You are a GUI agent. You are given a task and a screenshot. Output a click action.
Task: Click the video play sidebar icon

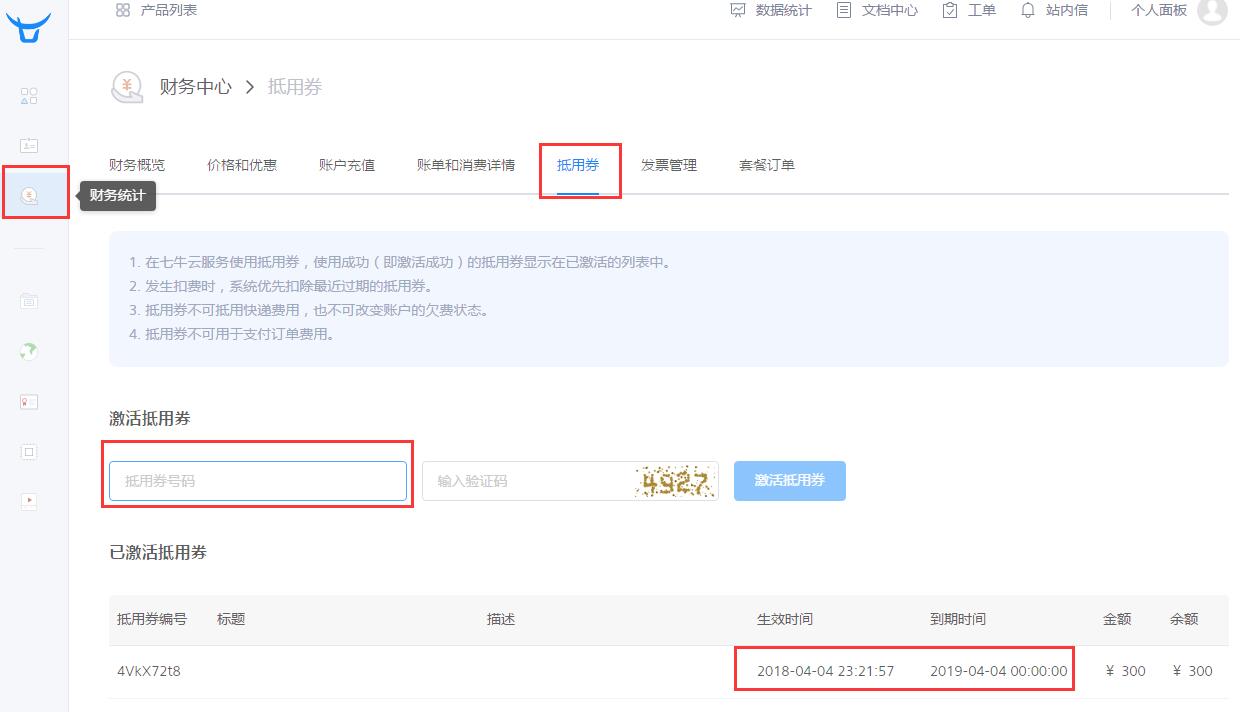tap(29, 501)
